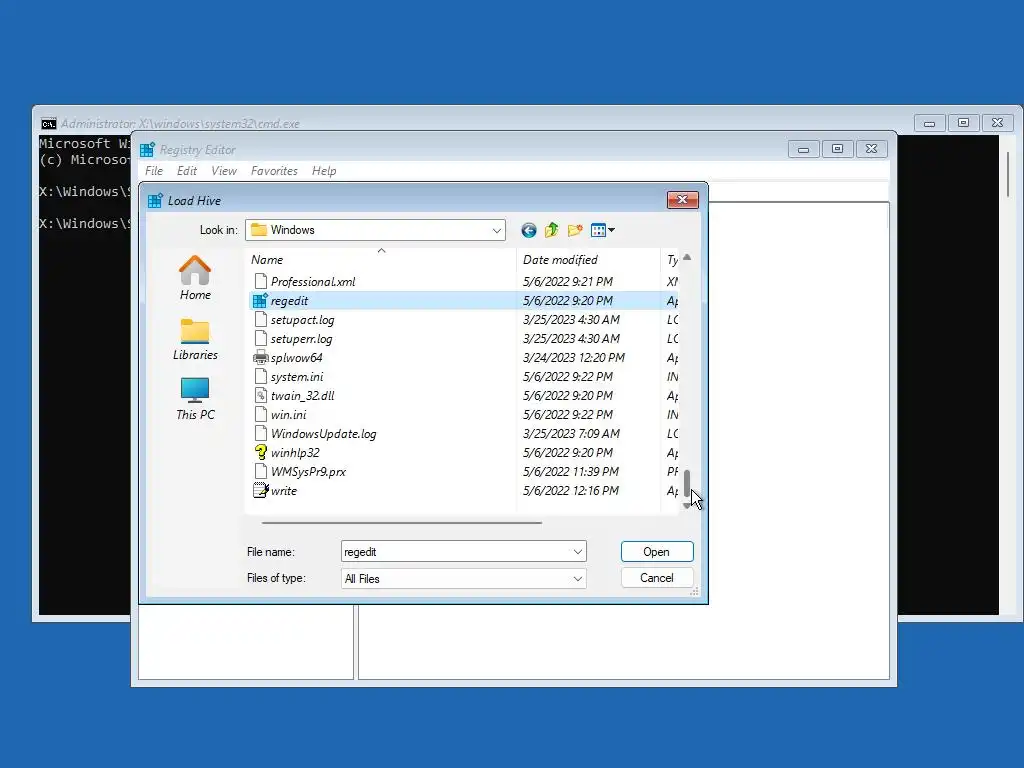Open Home in the places sidebar

(x=195, y=278)
